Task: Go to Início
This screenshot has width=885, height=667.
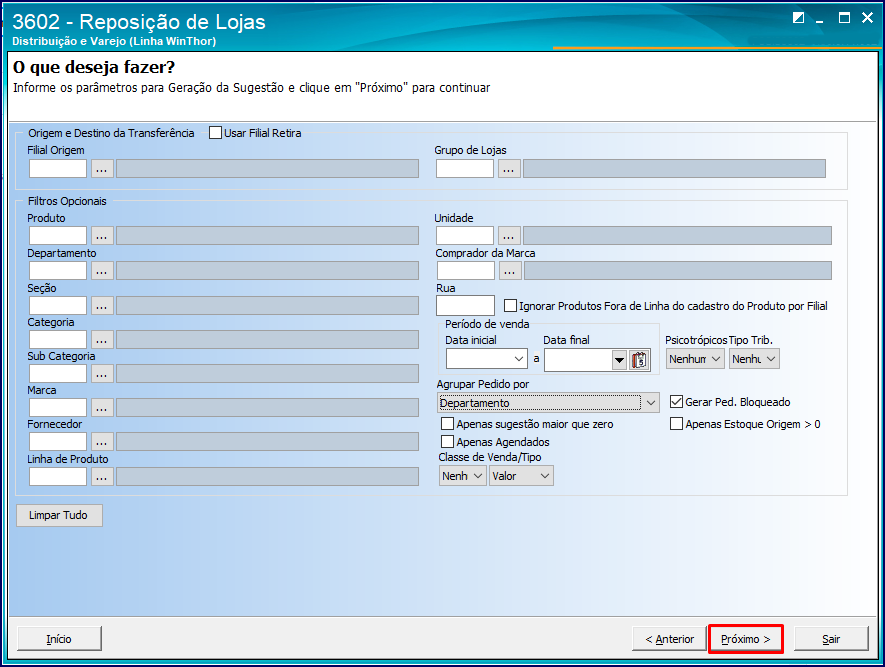Action: [x=59, y=639]
